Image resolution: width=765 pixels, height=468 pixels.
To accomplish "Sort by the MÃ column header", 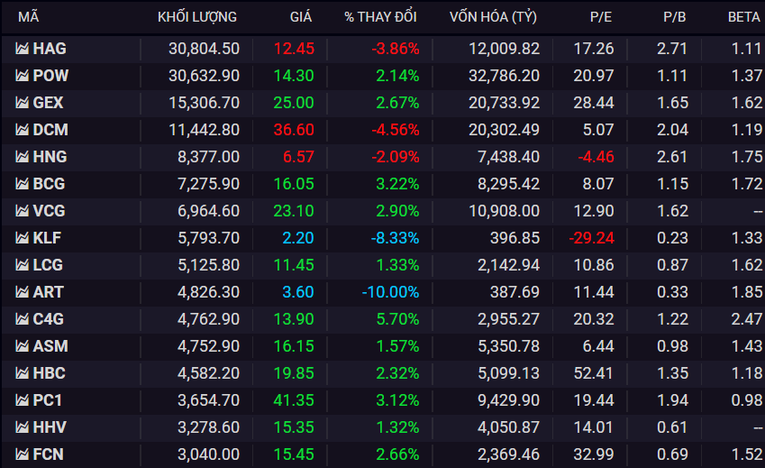I will [28, 17].
